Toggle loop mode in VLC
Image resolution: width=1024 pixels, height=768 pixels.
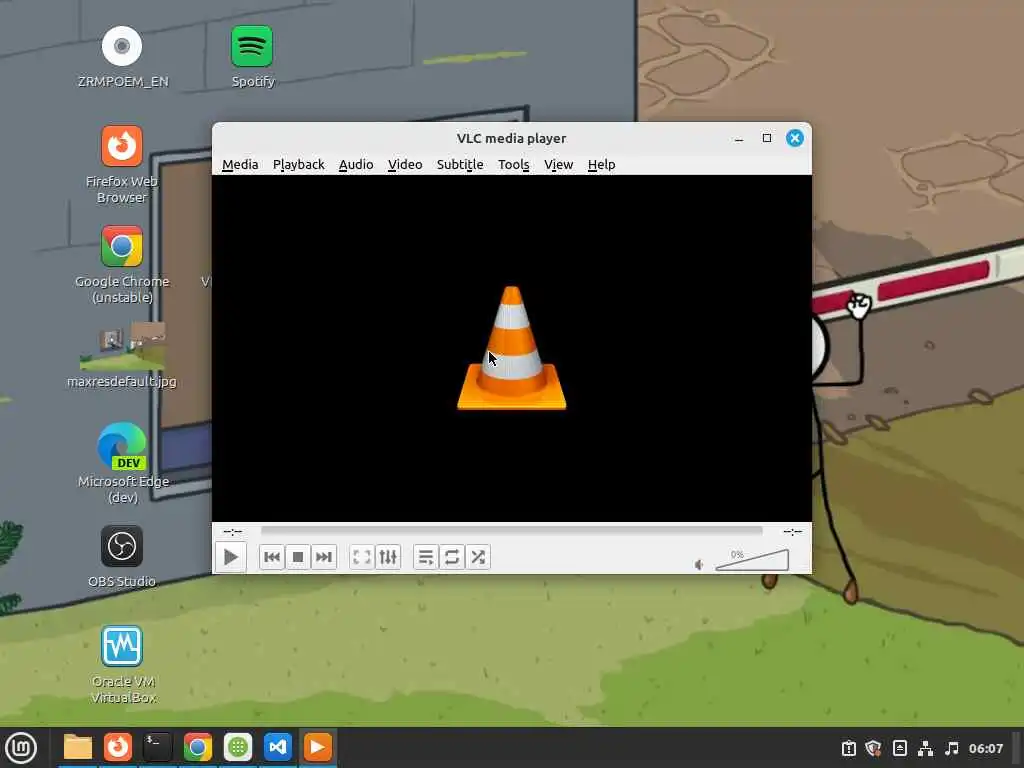(452, 557)
